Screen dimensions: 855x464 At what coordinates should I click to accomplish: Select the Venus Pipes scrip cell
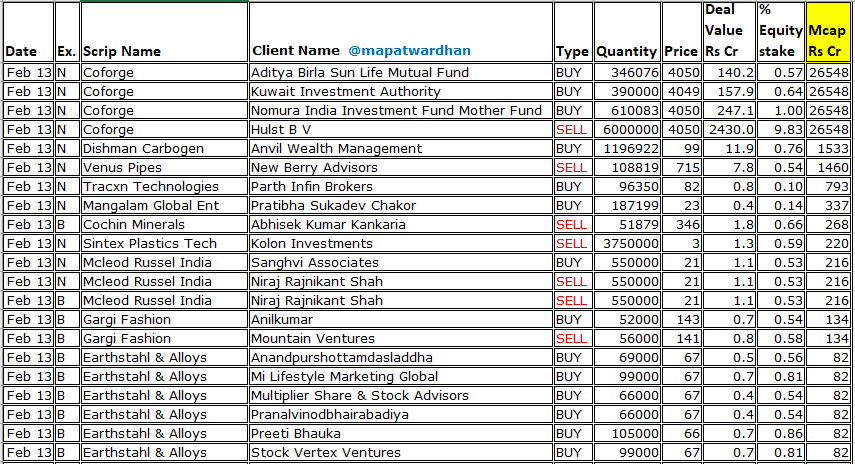coord(164,168)
